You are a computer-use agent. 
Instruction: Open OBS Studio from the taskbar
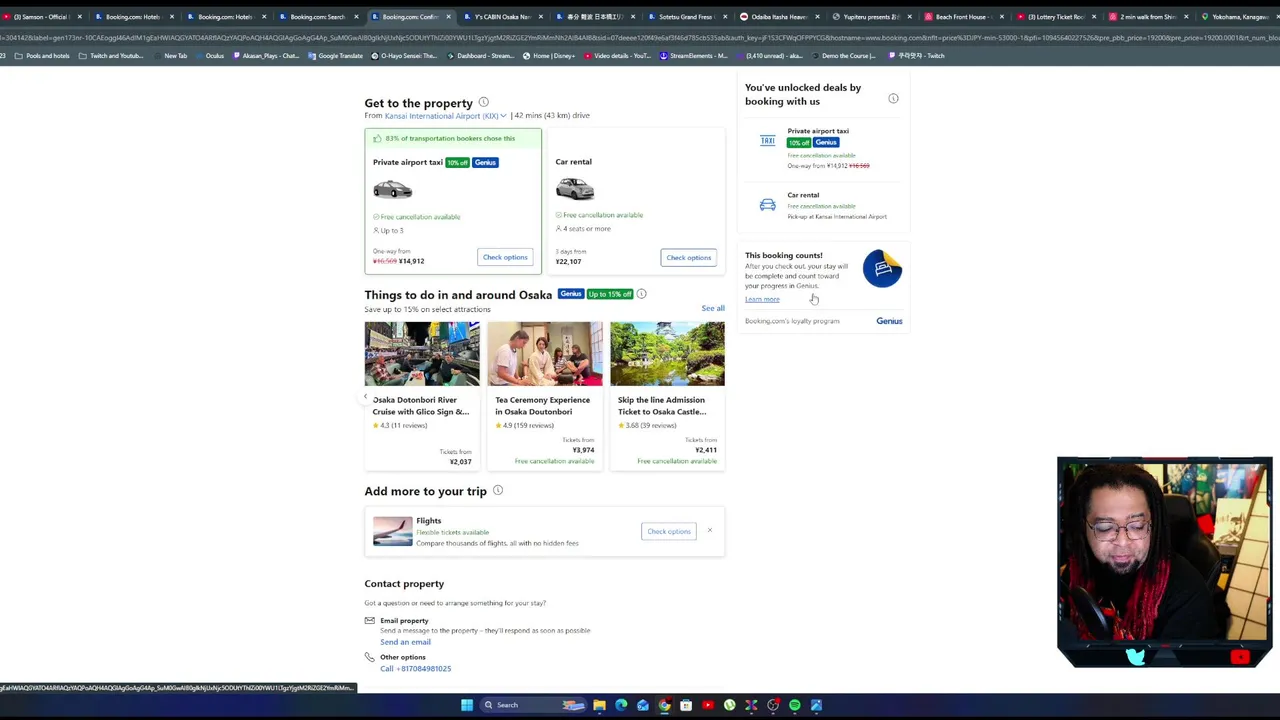(773, 705)
